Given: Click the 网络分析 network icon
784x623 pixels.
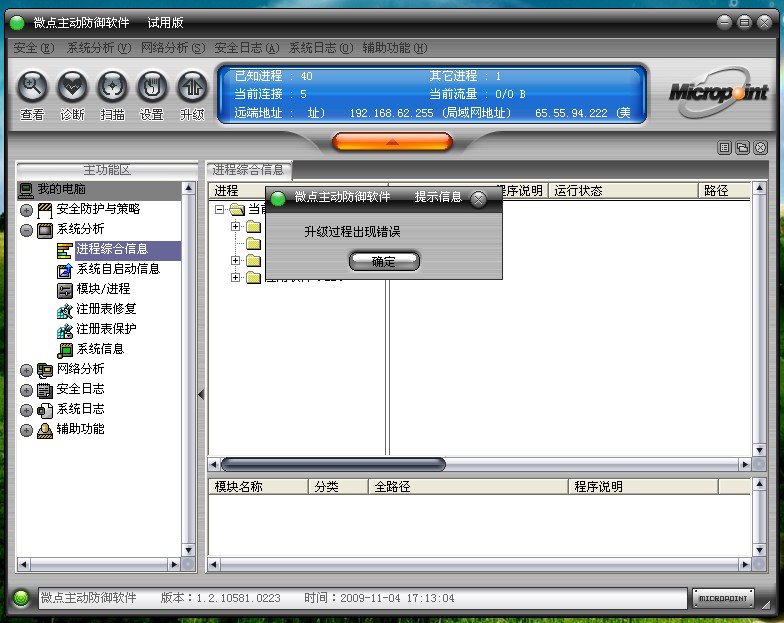Looking at the screenshot, I should [45, 370].
